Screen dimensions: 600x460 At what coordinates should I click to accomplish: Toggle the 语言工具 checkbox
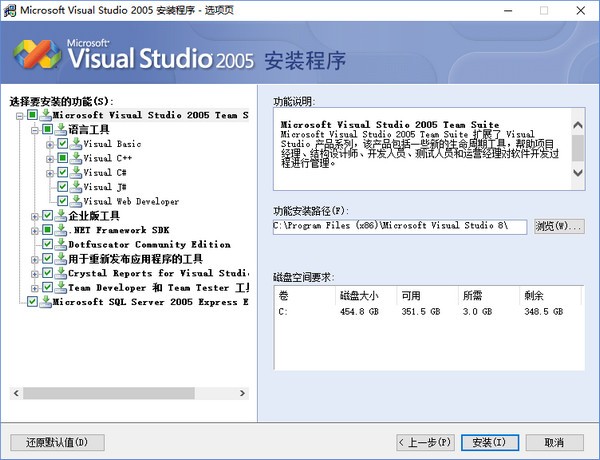coord(47,129)
